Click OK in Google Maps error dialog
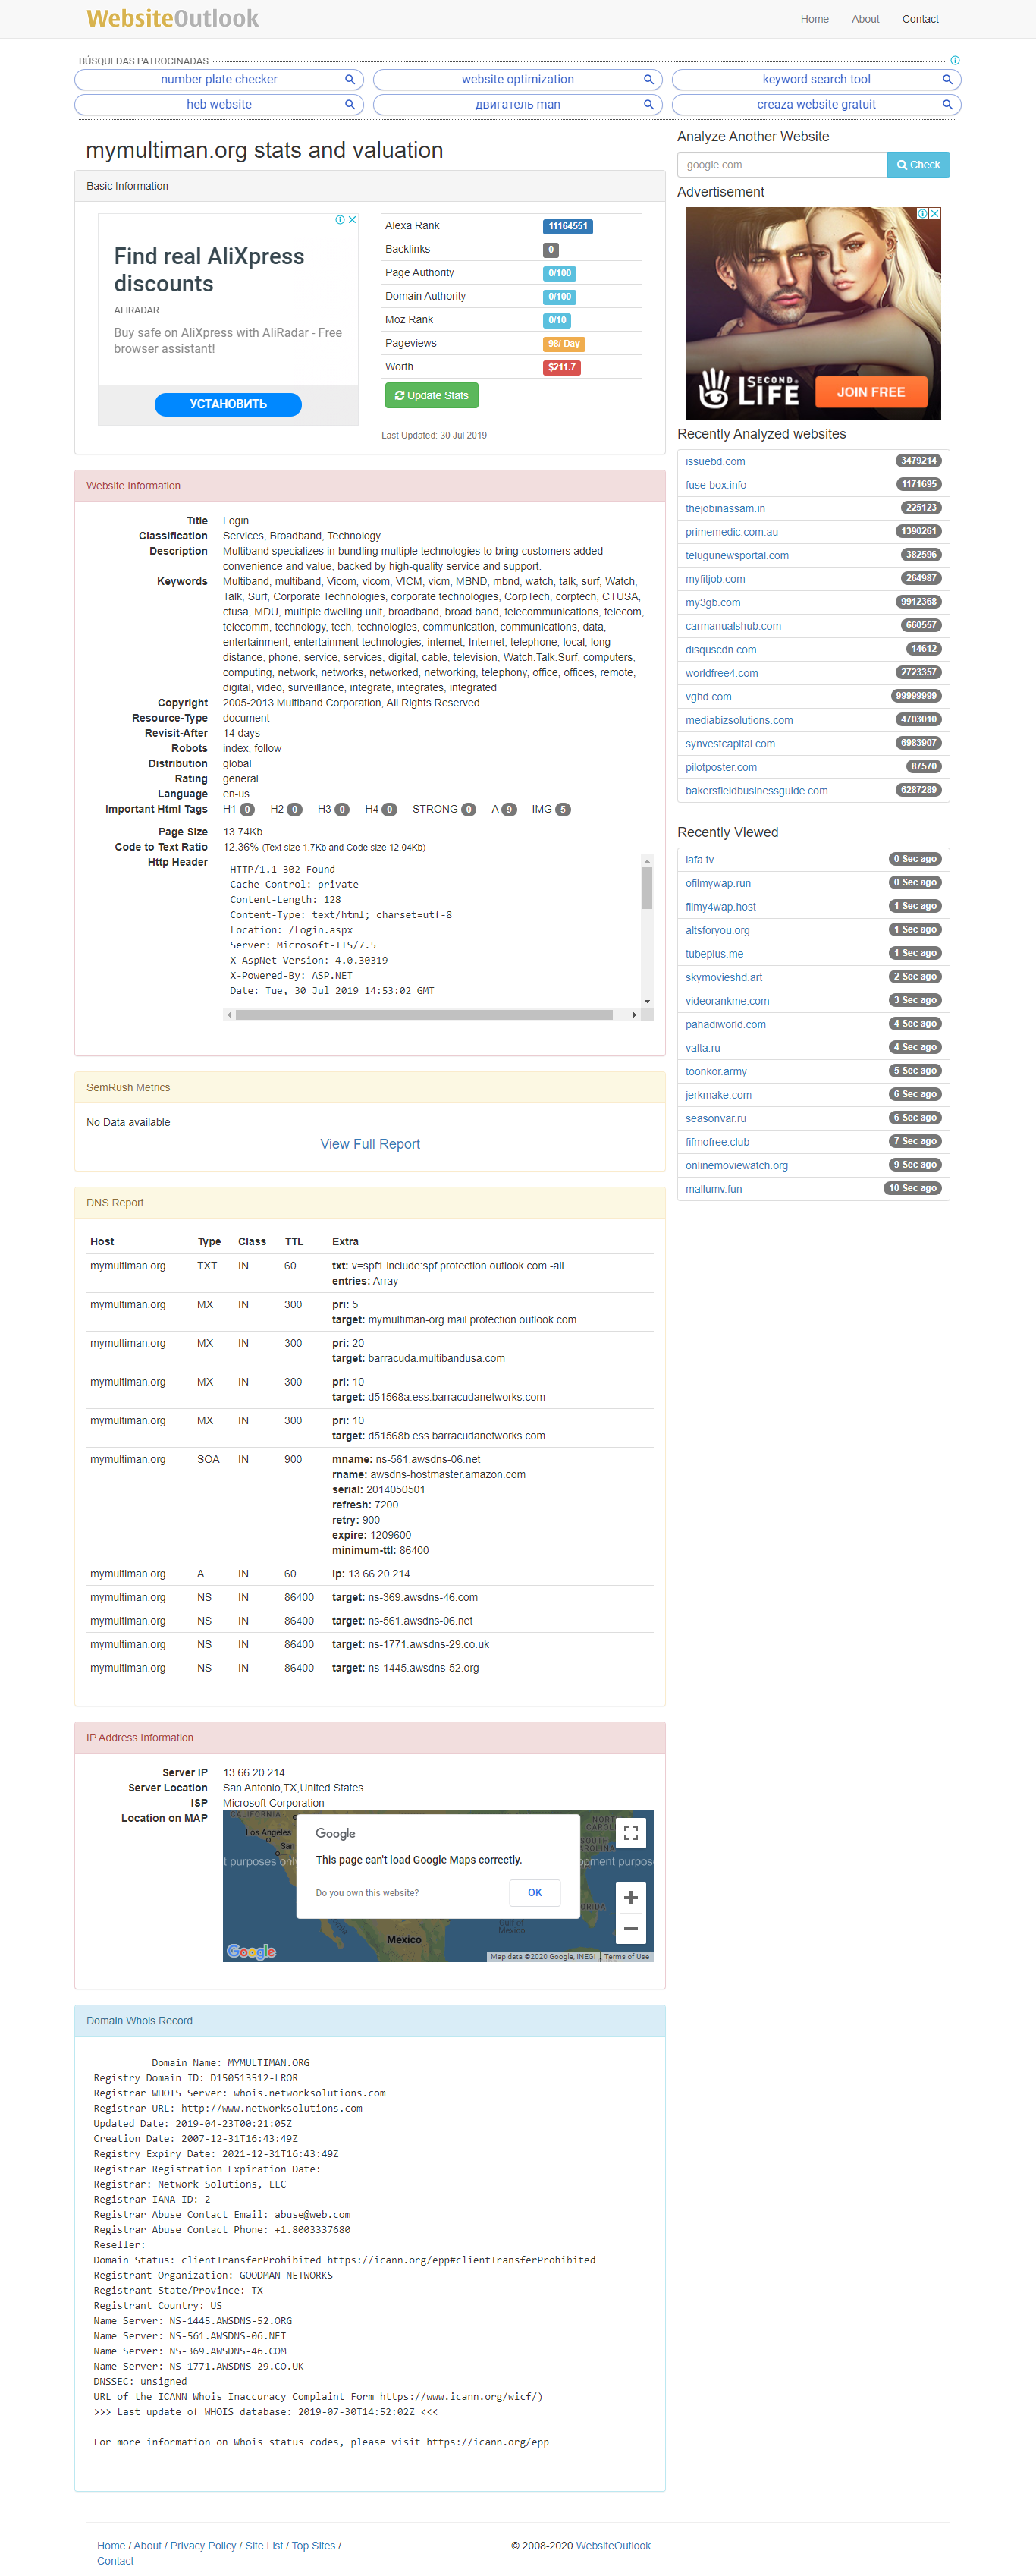This screenshot has height=2576, width=1036. click(535, 1892)
